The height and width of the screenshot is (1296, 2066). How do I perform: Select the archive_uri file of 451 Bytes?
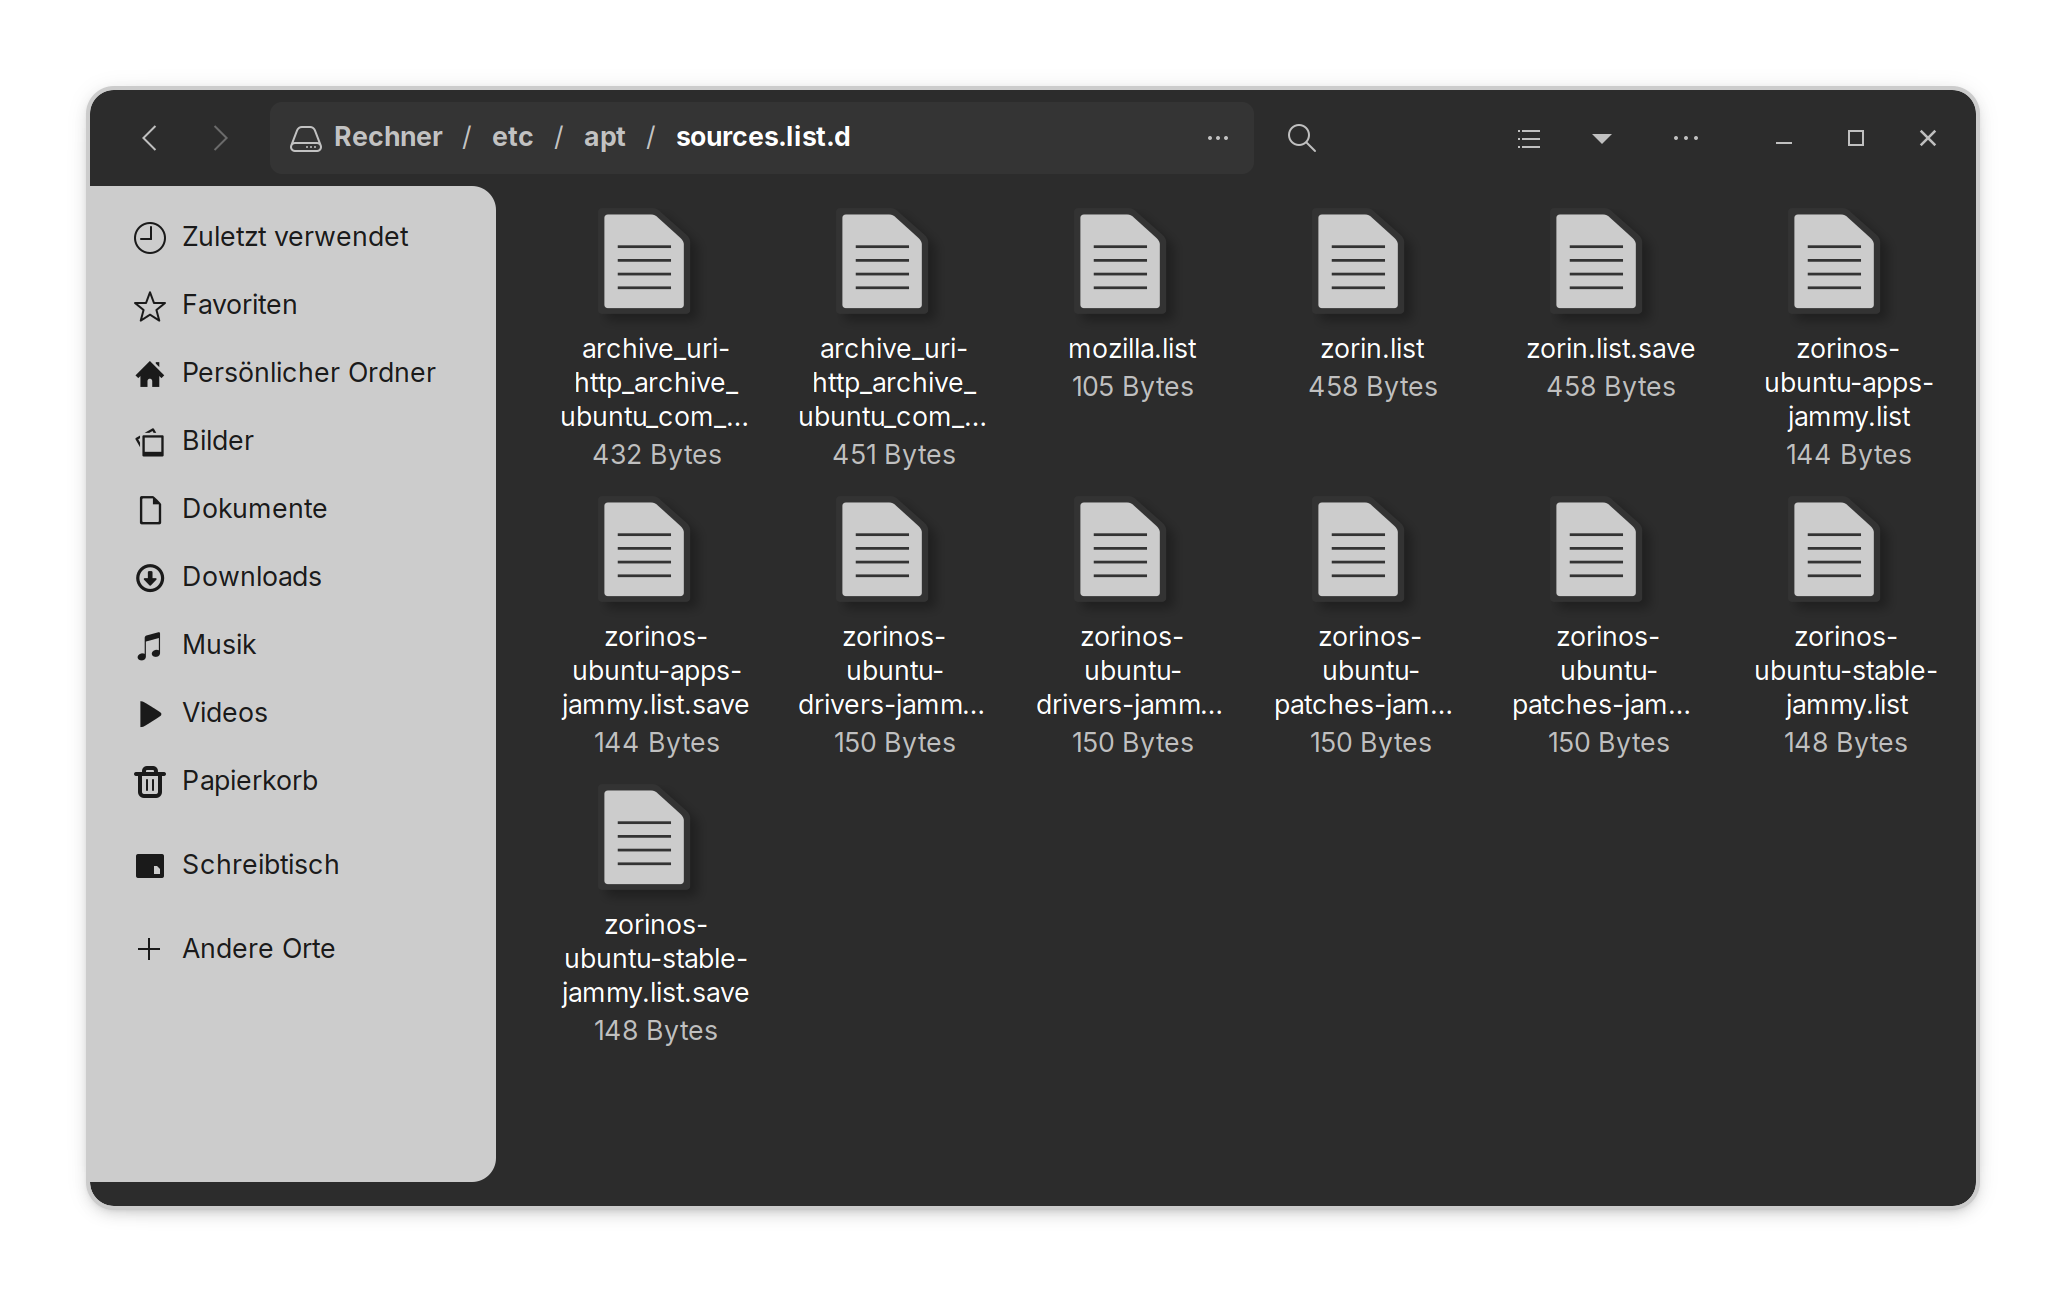pyautogui.click(x=893, y=338)
